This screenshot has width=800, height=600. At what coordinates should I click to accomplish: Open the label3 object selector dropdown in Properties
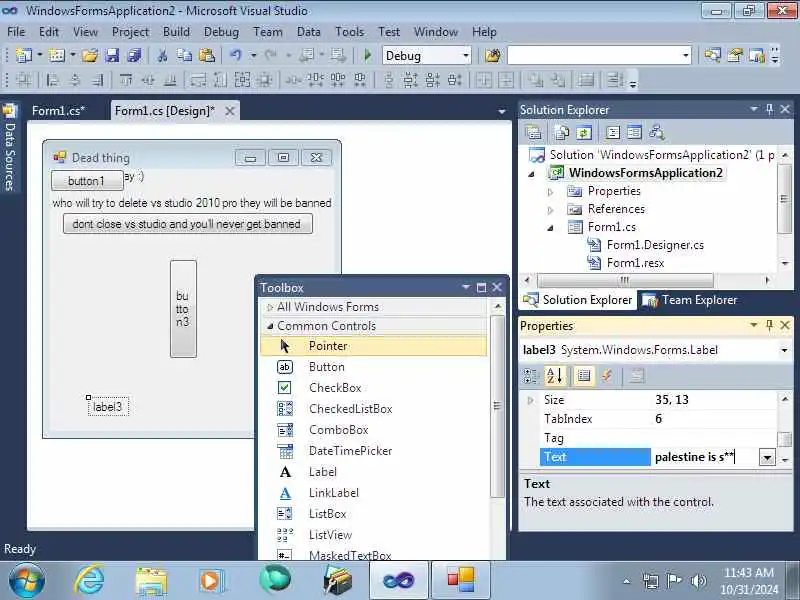point(784,350)
